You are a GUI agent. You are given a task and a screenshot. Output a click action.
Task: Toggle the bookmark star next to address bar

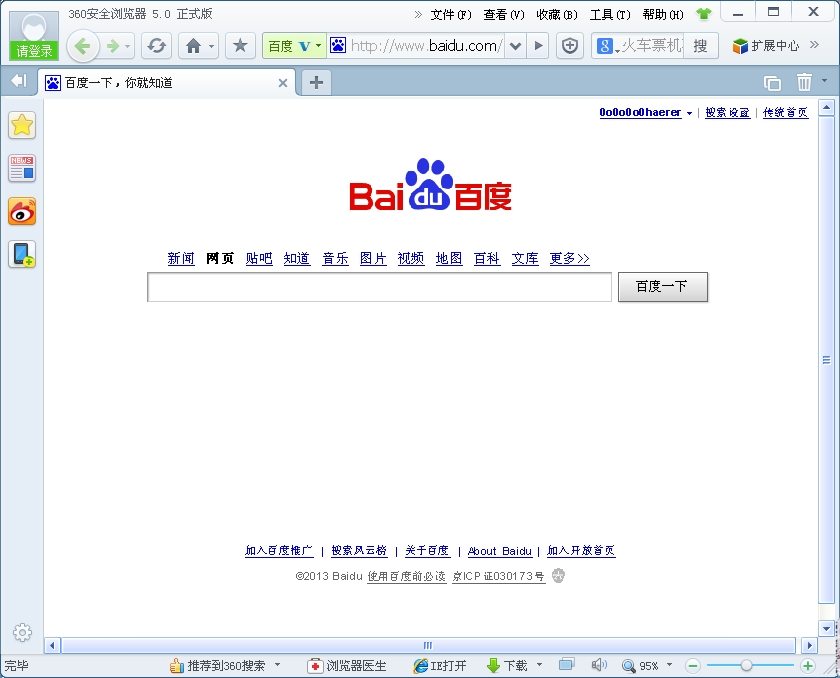[239, 45]
